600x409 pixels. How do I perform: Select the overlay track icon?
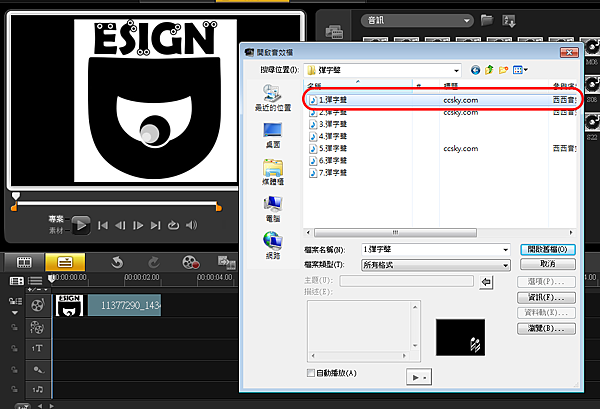tap(38, 328)
